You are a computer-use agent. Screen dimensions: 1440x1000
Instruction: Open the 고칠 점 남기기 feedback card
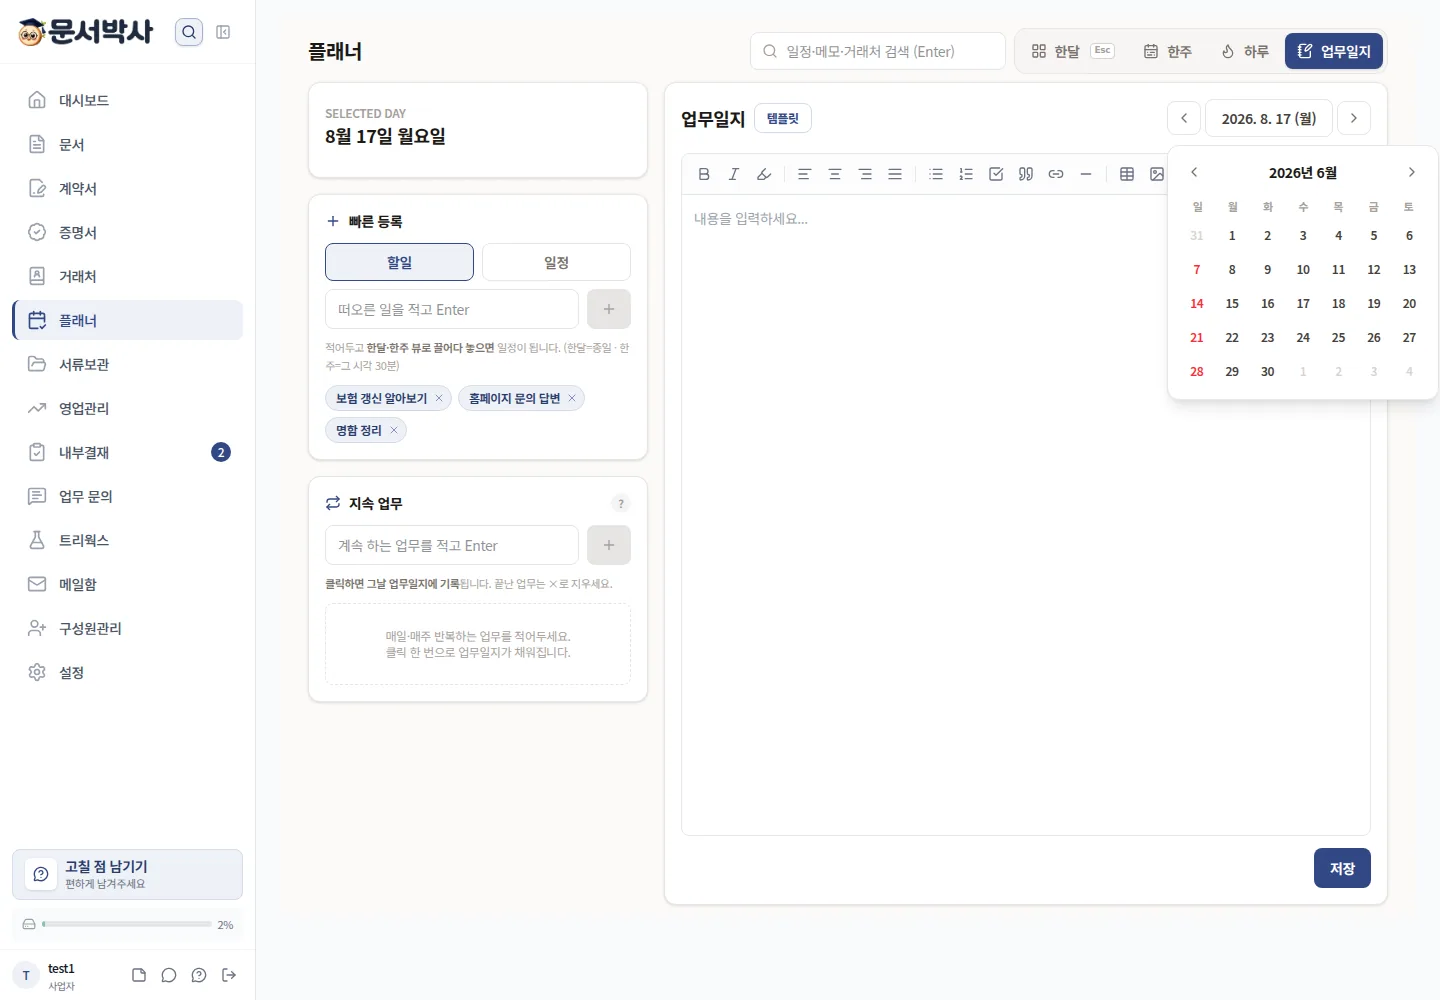coord(128,875)
